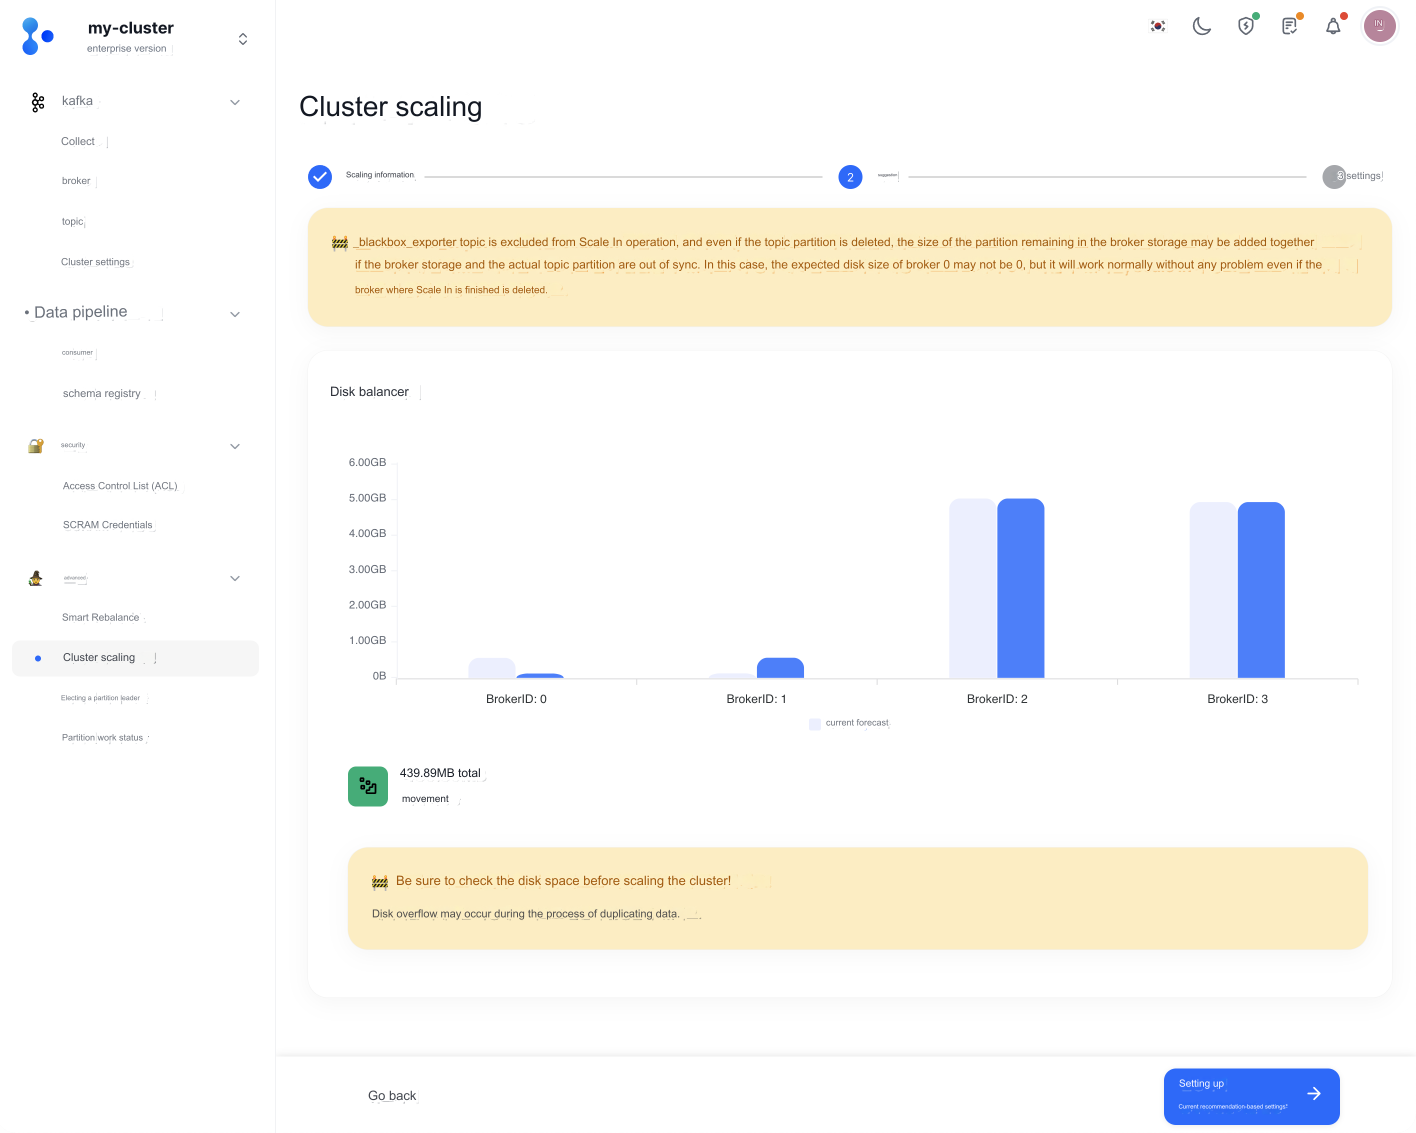Open the shield status icon in header
This screenshot has height=1133, width=1416.
[x=1246, y=26]
